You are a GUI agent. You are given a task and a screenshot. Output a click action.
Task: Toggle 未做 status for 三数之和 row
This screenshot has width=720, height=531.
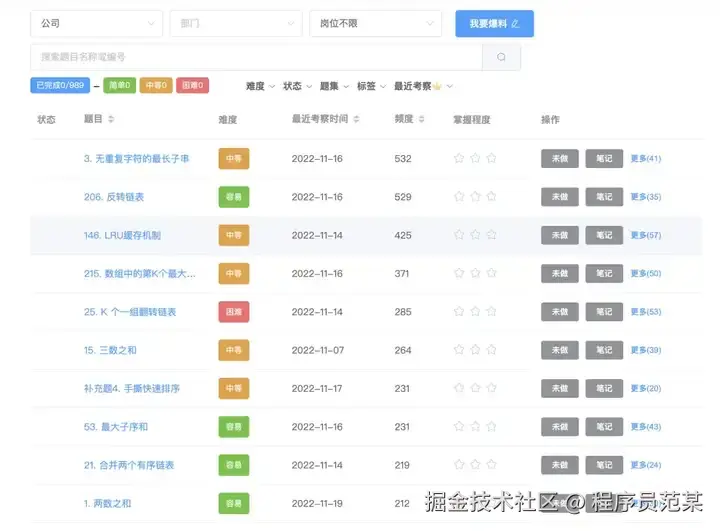560,350
